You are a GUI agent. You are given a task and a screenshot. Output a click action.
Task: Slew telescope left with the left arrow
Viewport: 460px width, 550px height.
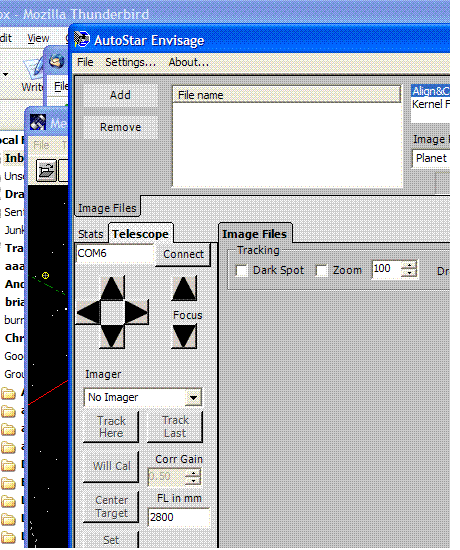pyautogui.click(x=88, y=311)
